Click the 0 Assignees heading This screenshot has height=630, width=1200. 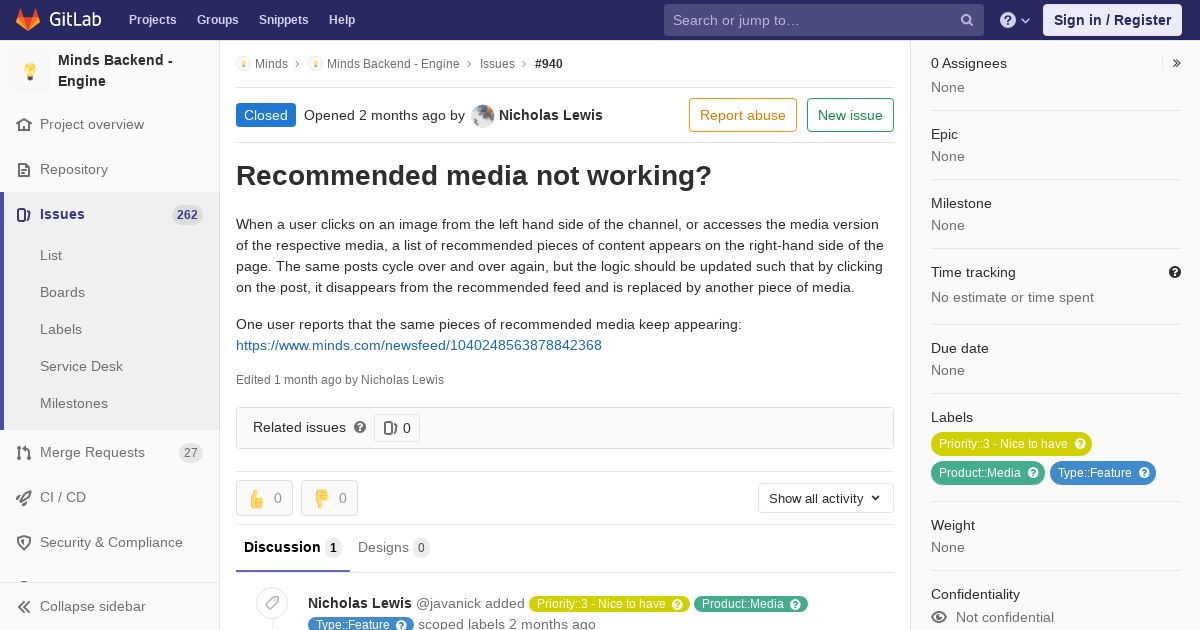[x=969, y=63]
